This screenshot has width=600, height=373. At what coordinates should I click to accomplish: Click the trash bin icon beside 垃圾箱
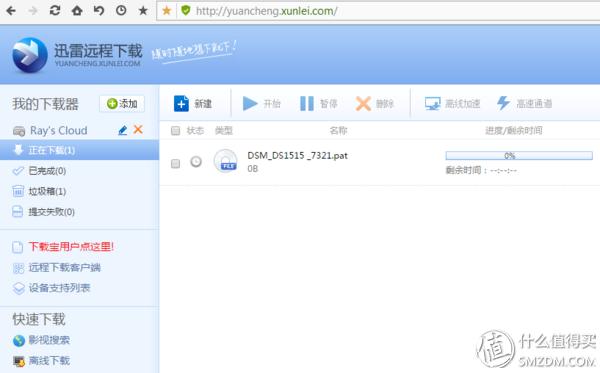18,191
